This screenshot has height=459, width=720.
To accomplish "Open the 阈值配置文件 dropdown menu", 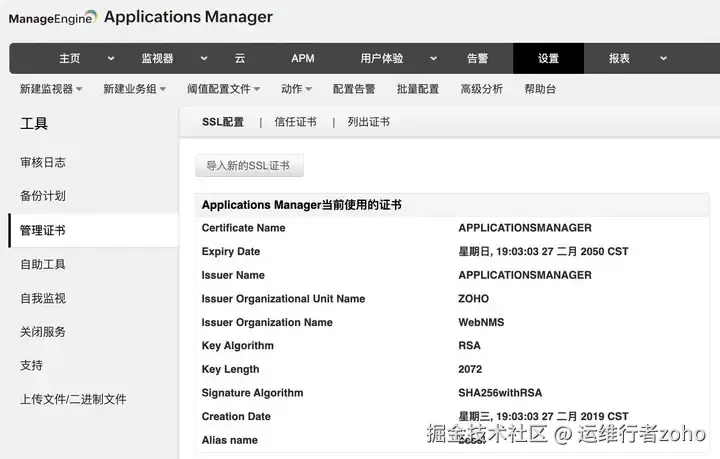I will [224, 89].
